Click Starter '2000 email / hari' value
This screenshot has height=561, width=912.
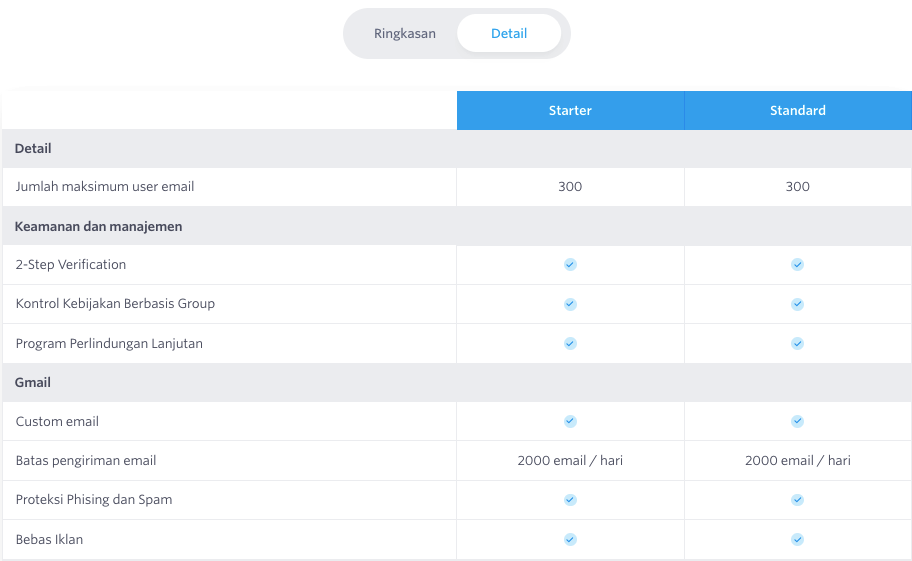(x=570, y=460)
